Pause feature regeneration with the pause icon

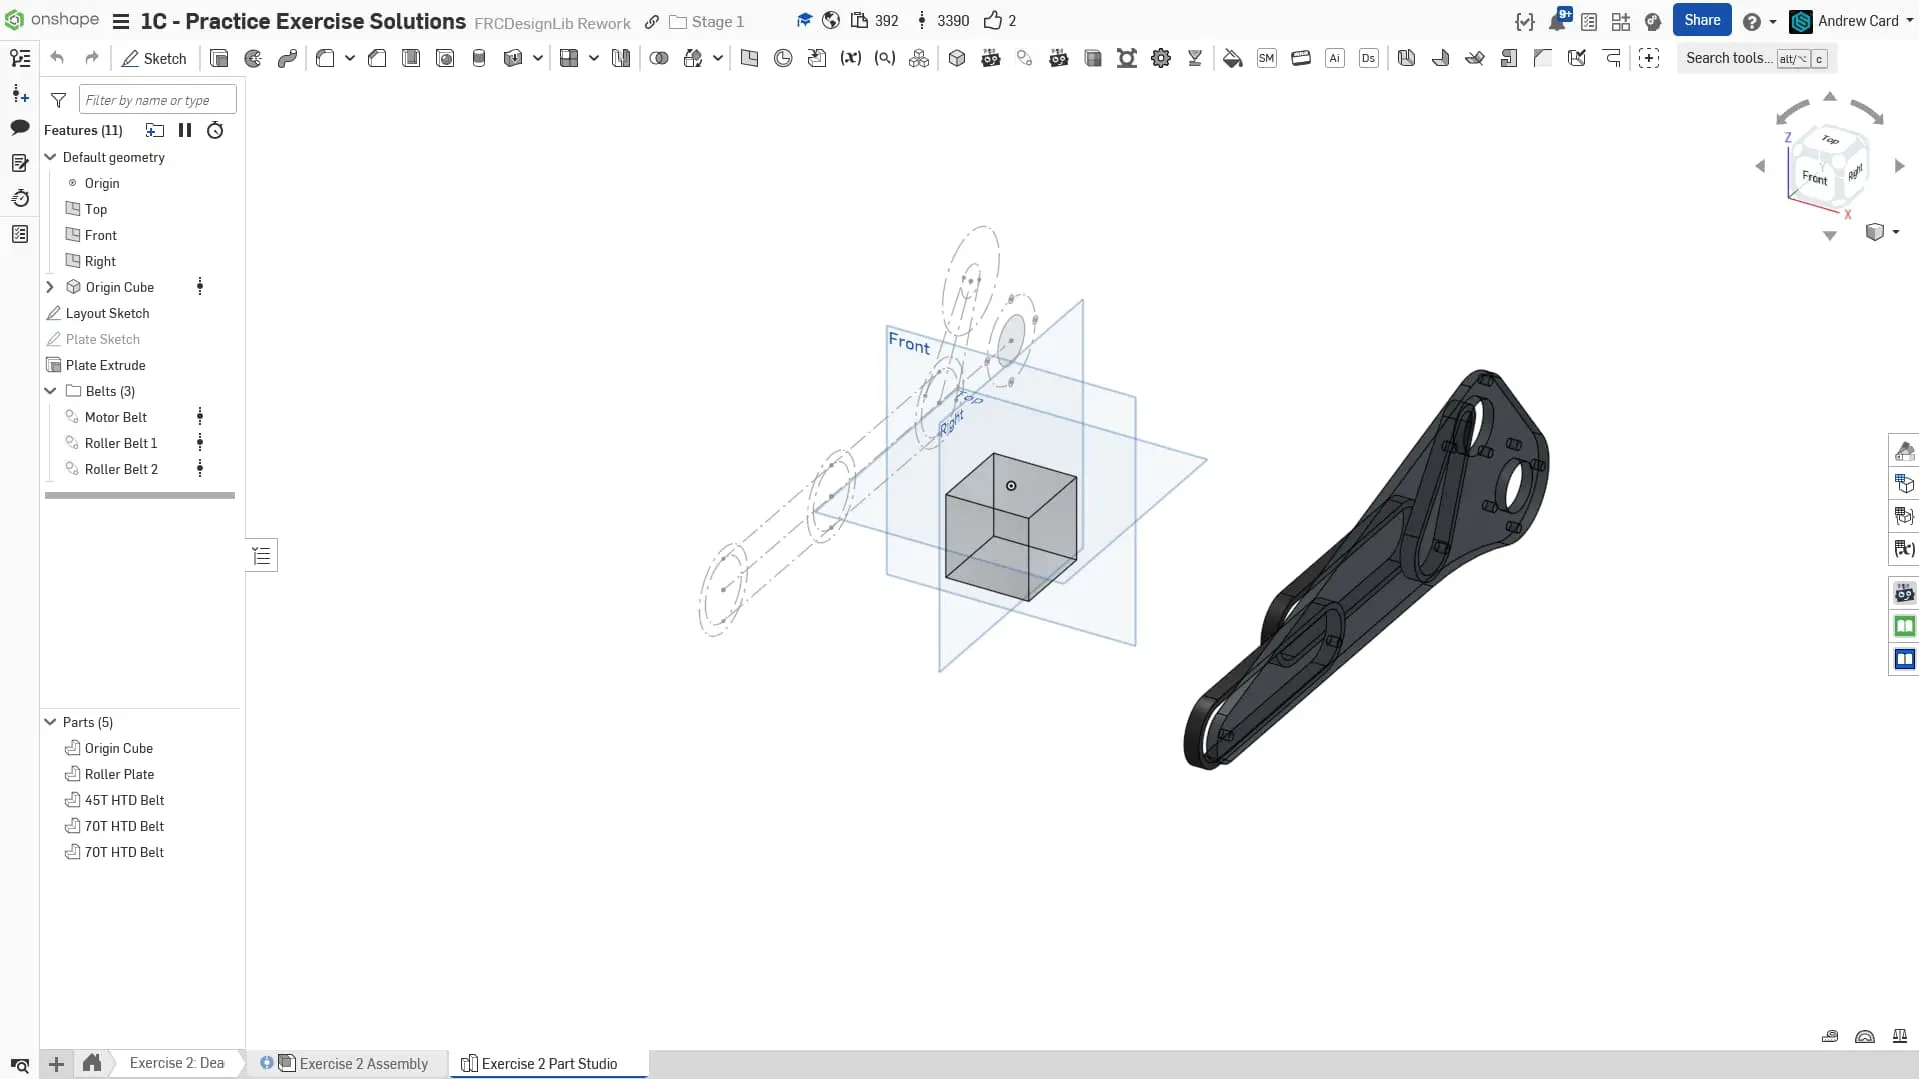coord(185,130)
